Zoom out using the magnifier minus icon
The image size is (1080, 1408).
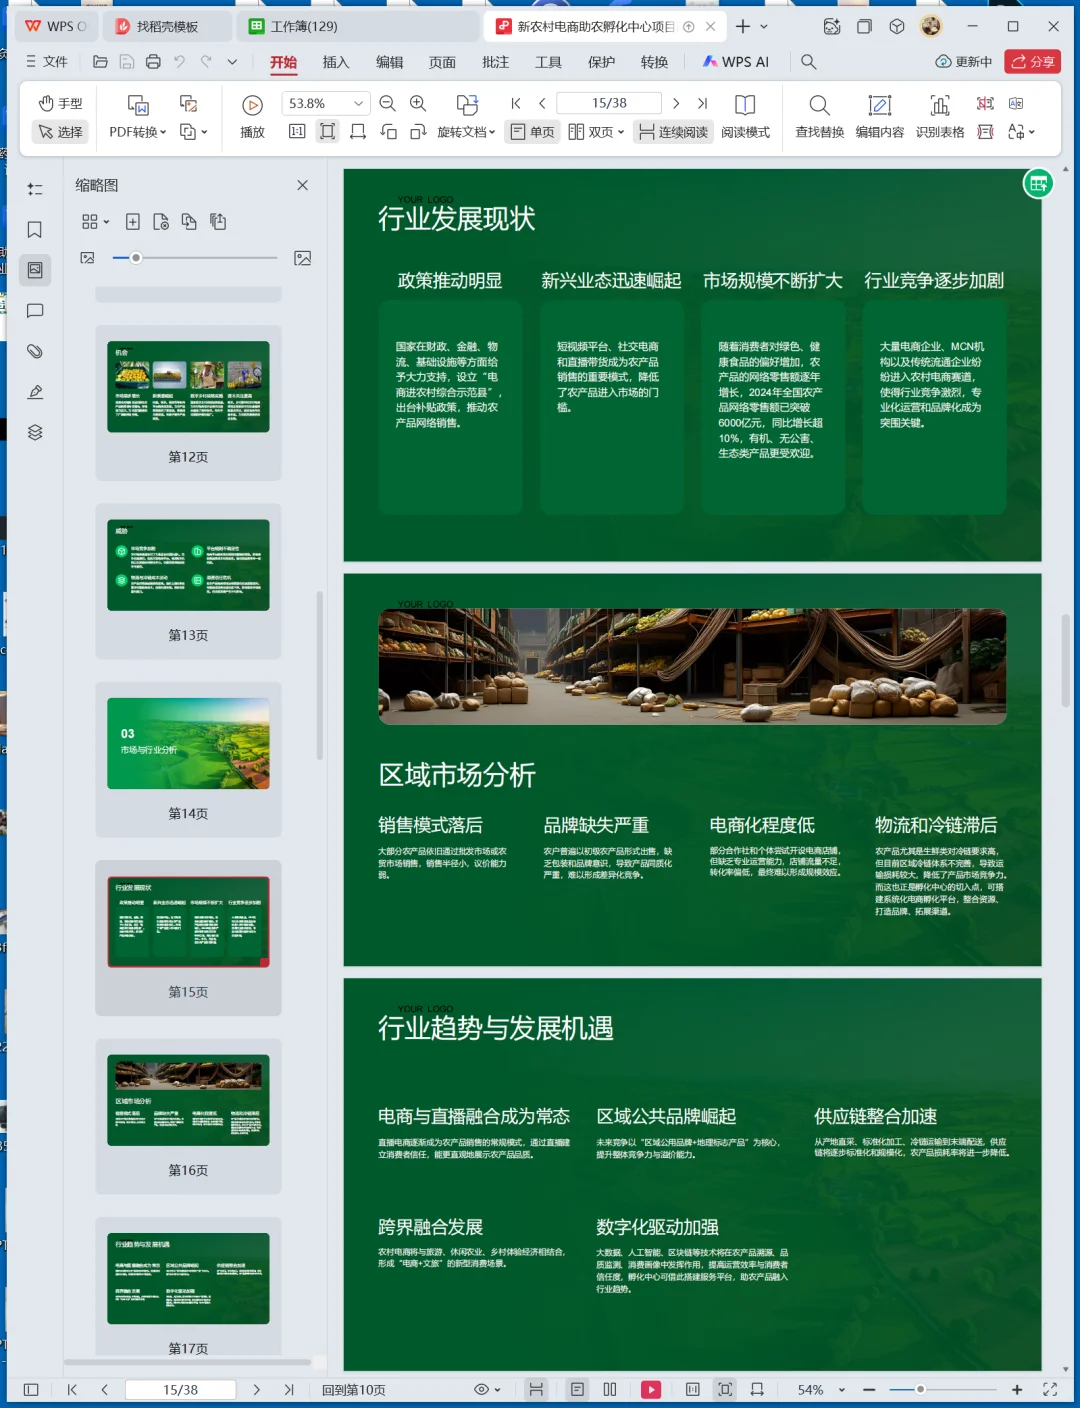[x=388, y=102]
